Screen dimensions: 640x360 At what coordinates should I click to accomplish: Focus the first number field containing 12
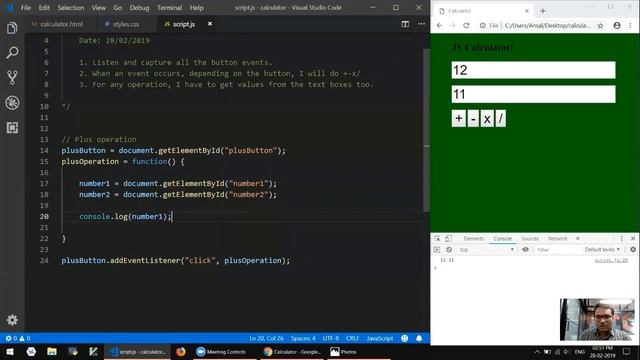tap(533, 70)
